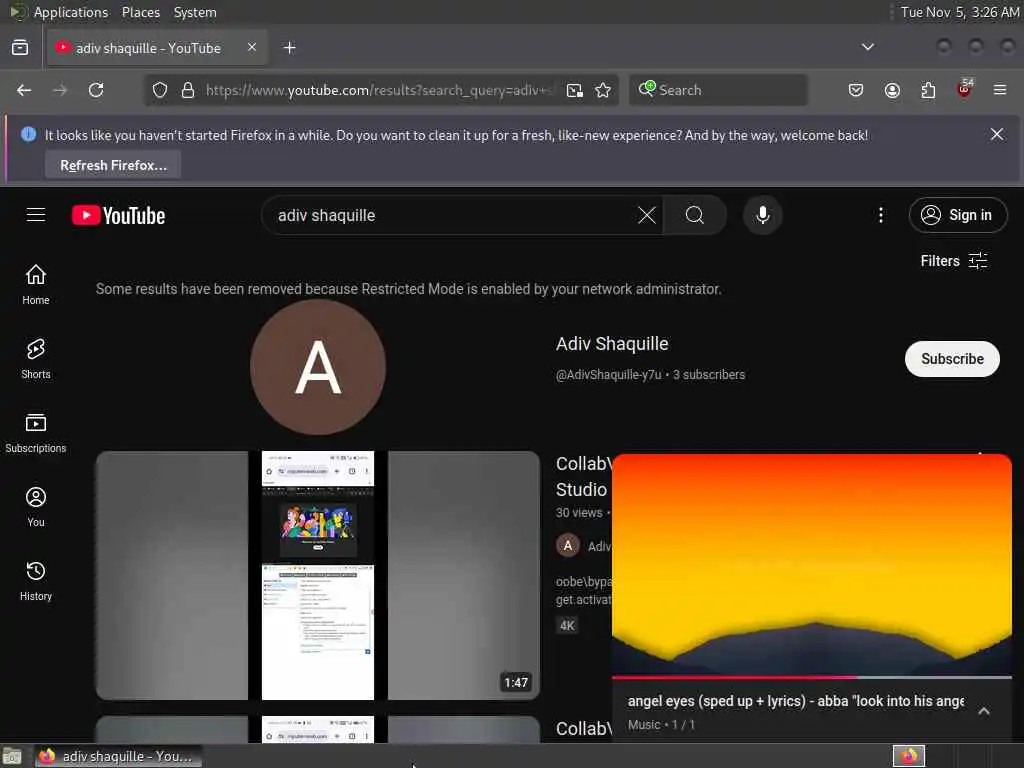Viewport: 1024px width, 768px height.
Task: Open Firefox application hamburger menu
Action: pyautogui.click(x=1000, y=90)
